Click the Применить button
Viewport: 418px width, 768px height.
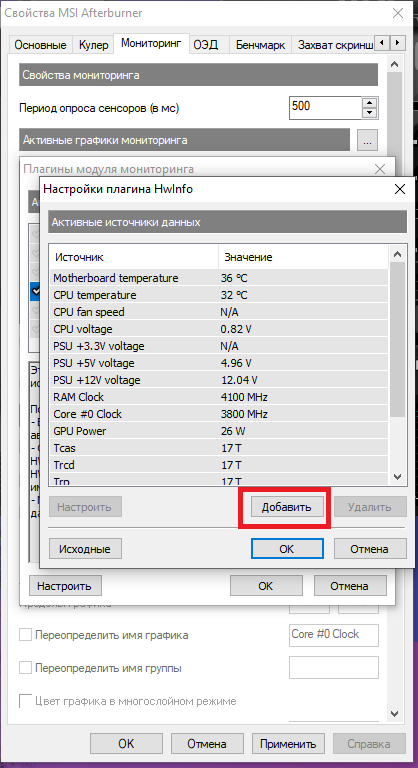288,744
